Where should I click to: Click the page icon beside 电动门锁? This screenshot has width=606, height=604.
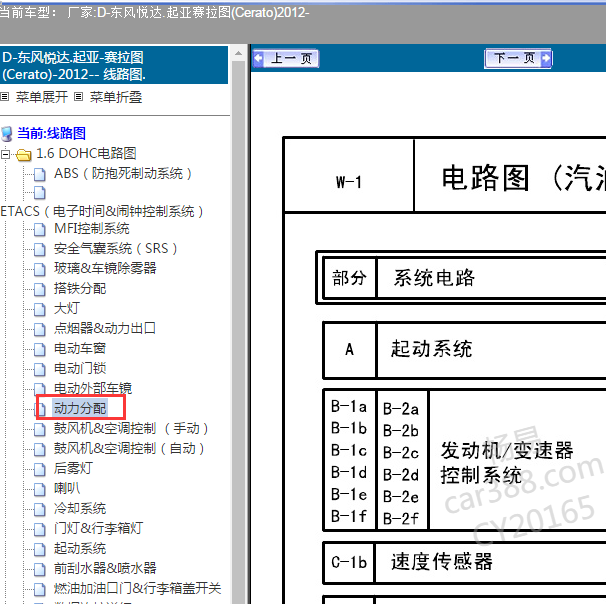[x=39, y=369]
